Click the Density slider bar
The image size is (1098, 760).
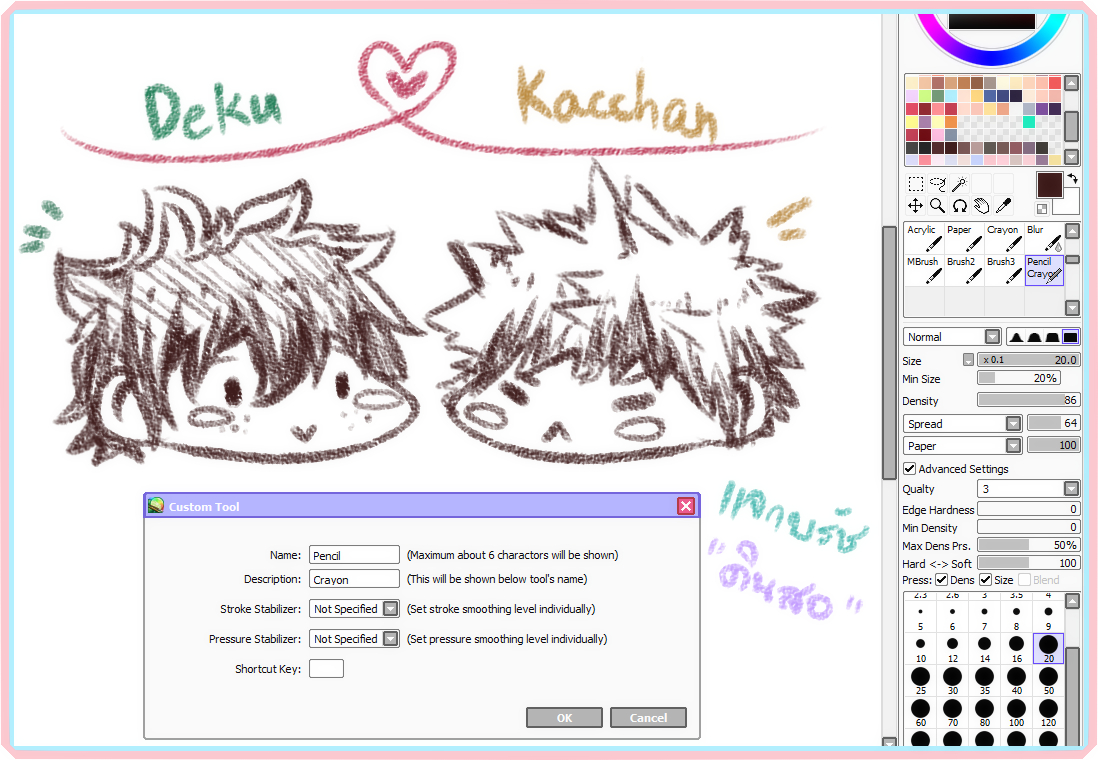(x=1029, y=401)
